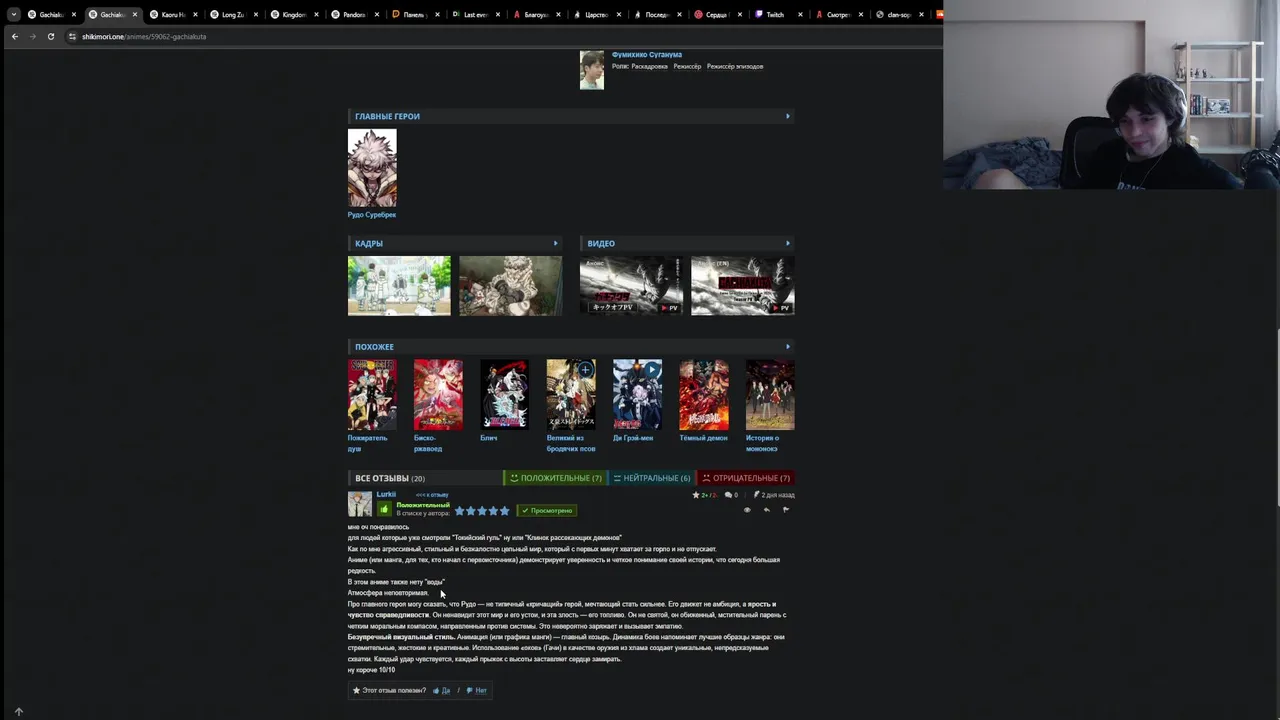This screenshot has width=1280, height=720.
Task: Vote Нет for review helpfulness
Action: [x=477, y=691]
